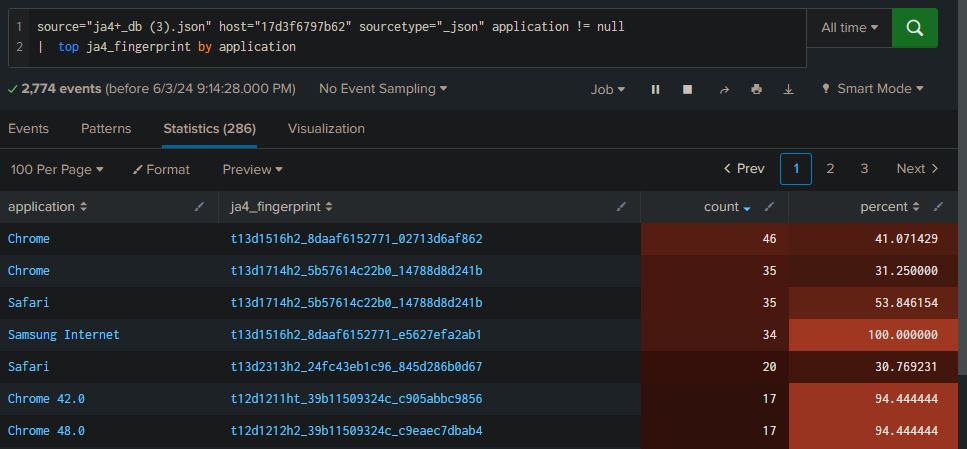Sort by application column arrows
Screen dimensions: 967x449
point(83,207)
